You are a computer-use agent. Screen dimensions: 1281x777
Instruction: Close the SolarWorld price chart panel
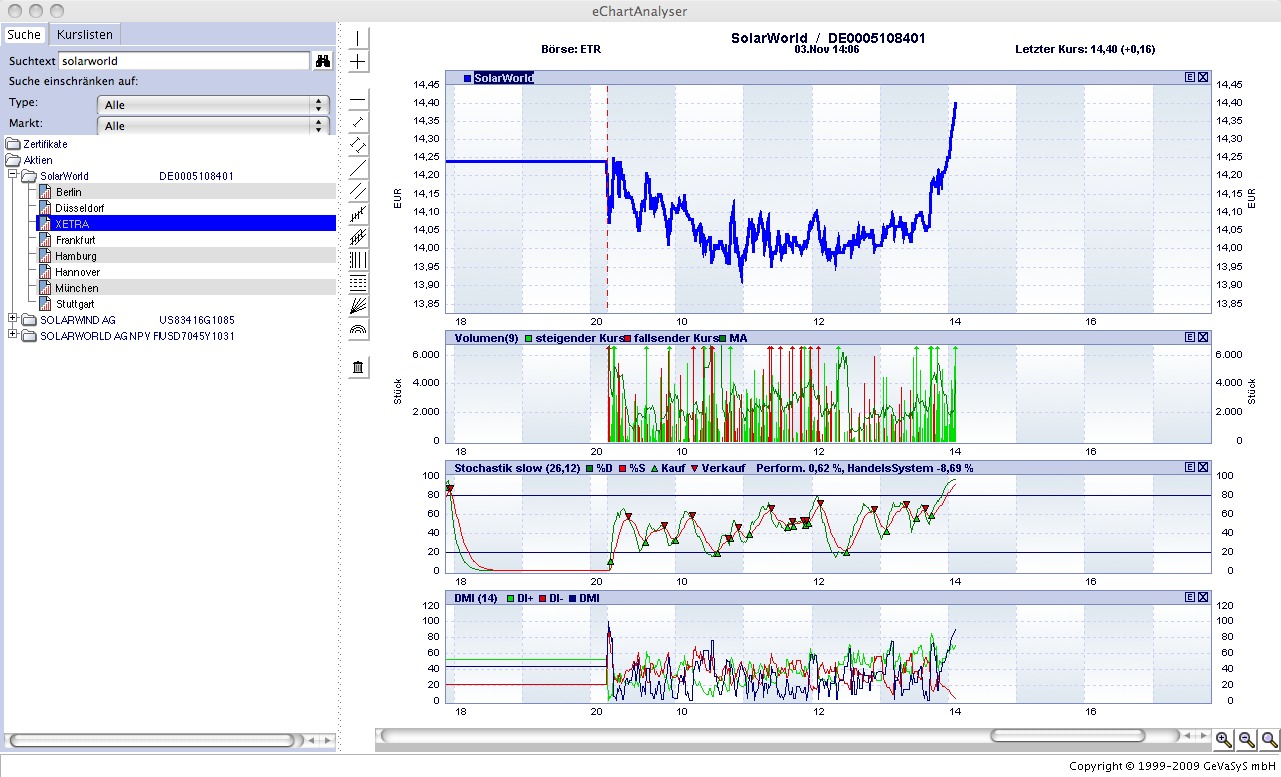tap(1203, 77)
